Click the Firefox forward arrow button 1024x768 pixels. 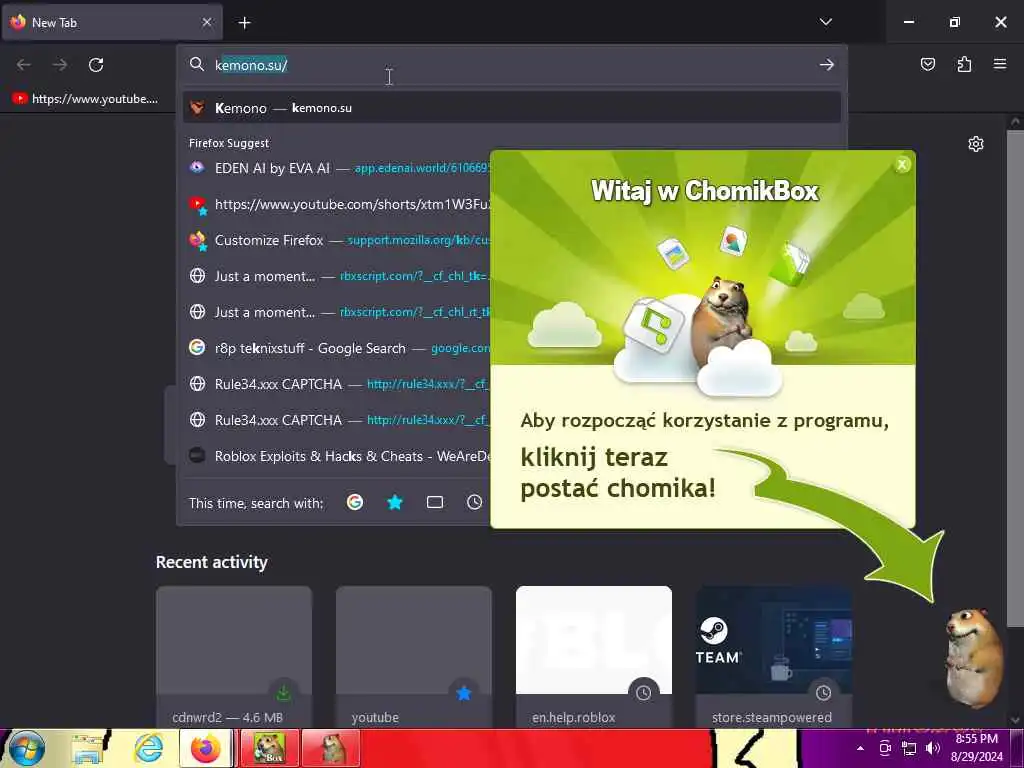coord(60,65)
